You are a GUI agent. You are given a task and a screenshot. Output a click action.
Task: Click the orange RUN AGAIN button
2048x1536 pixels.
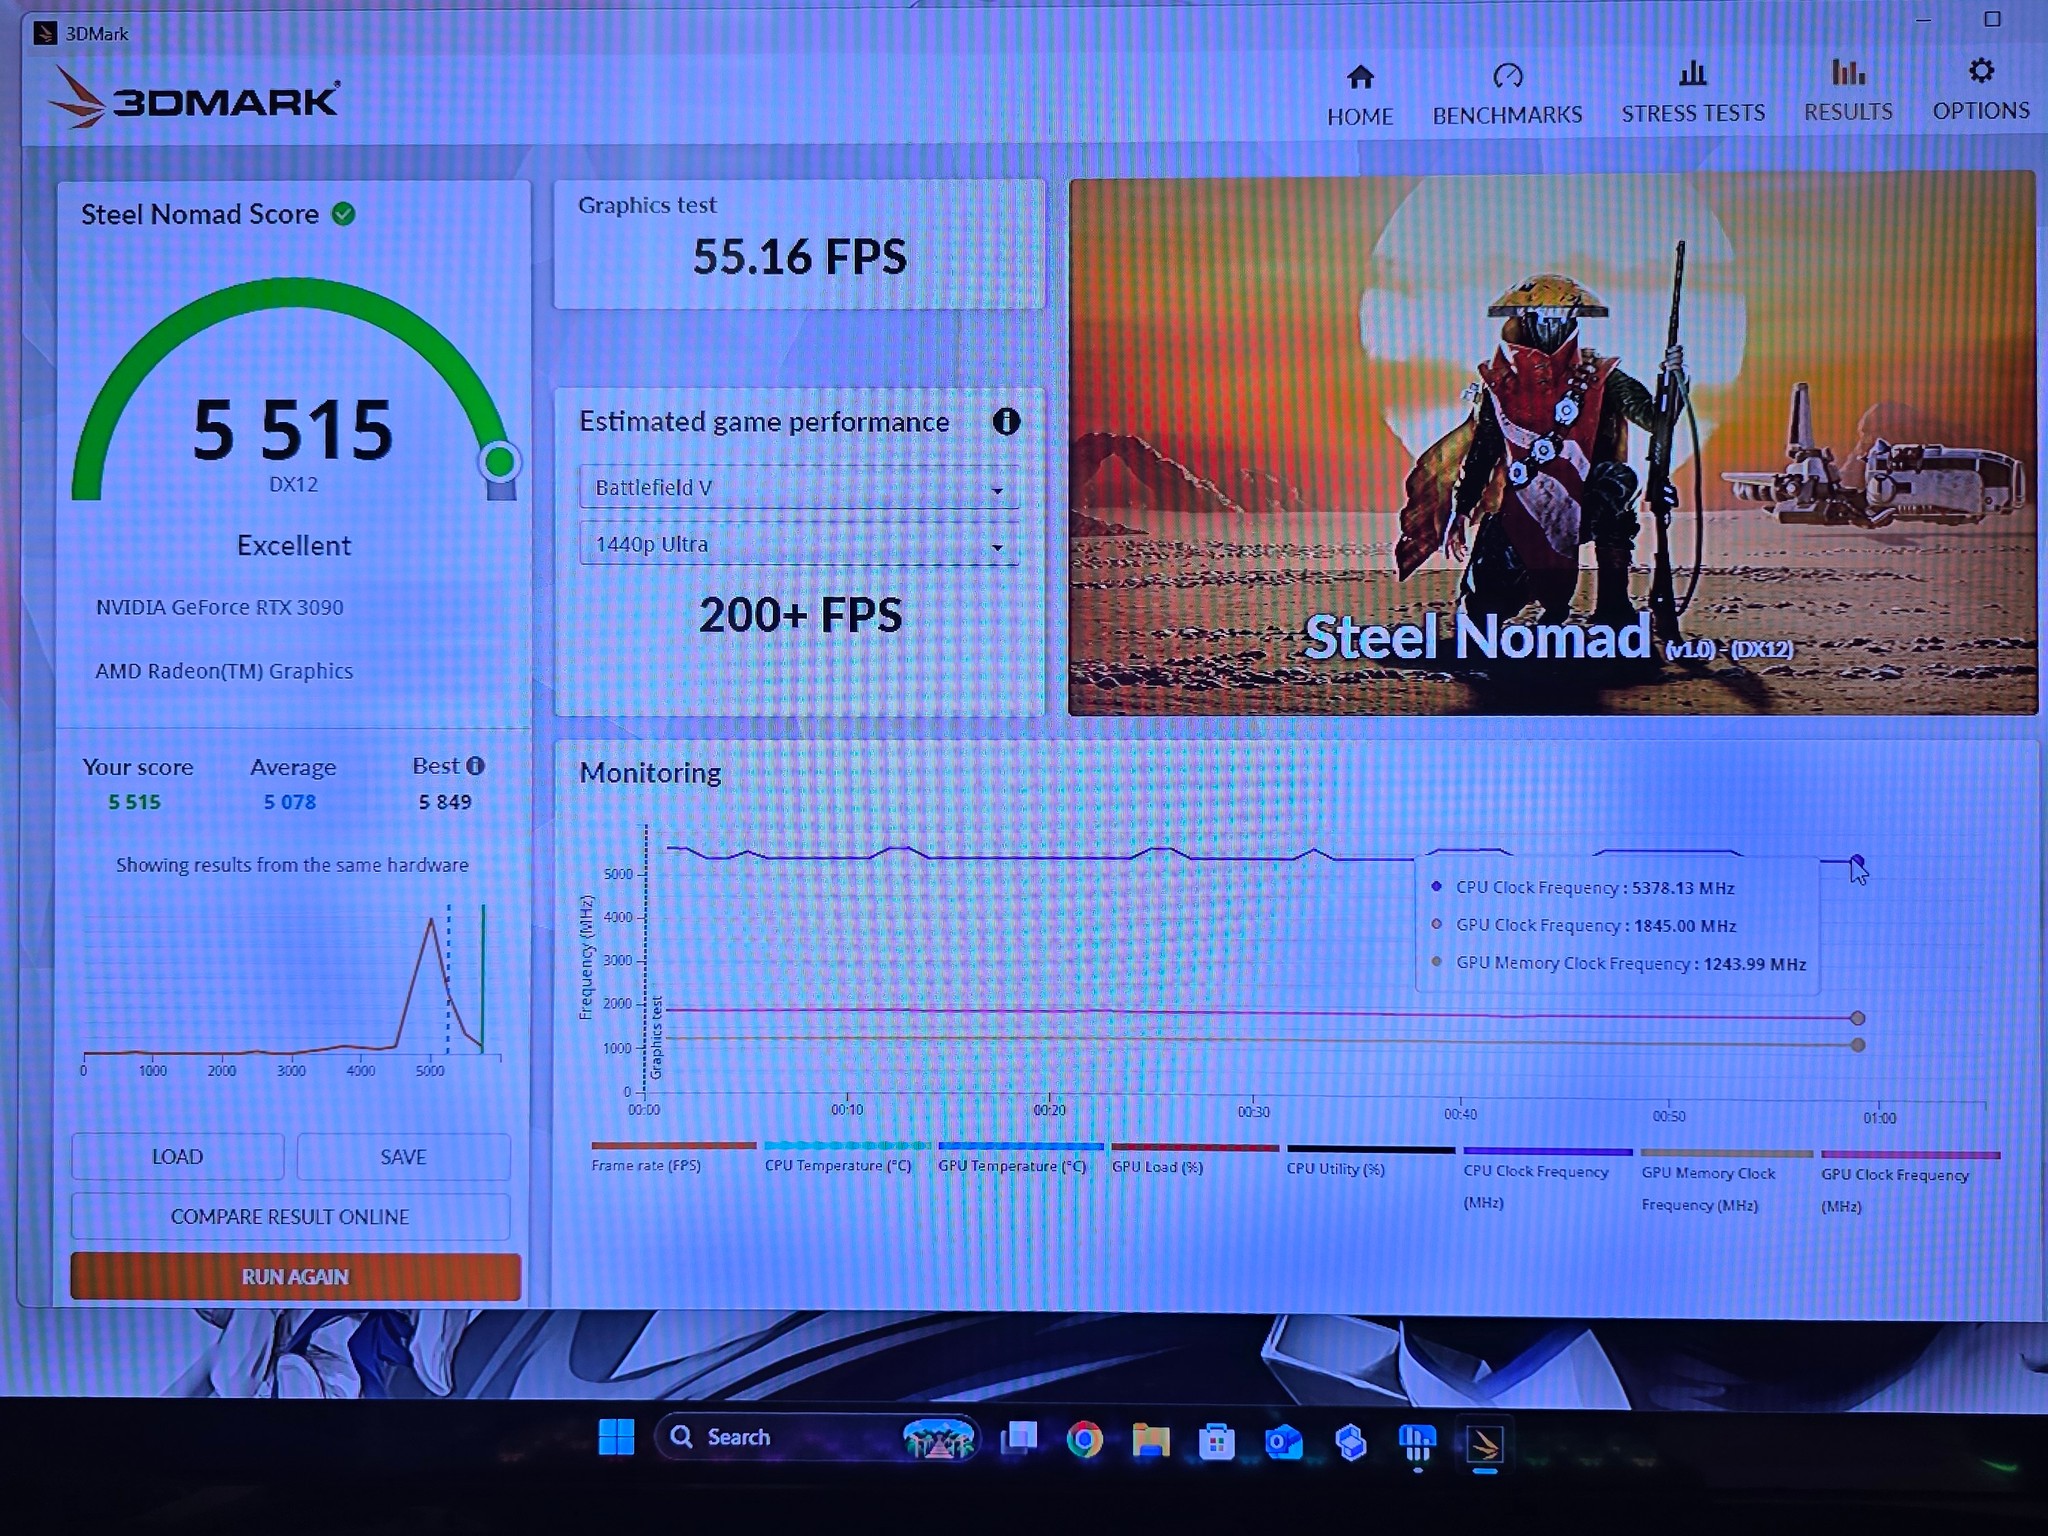(295, 1277)
